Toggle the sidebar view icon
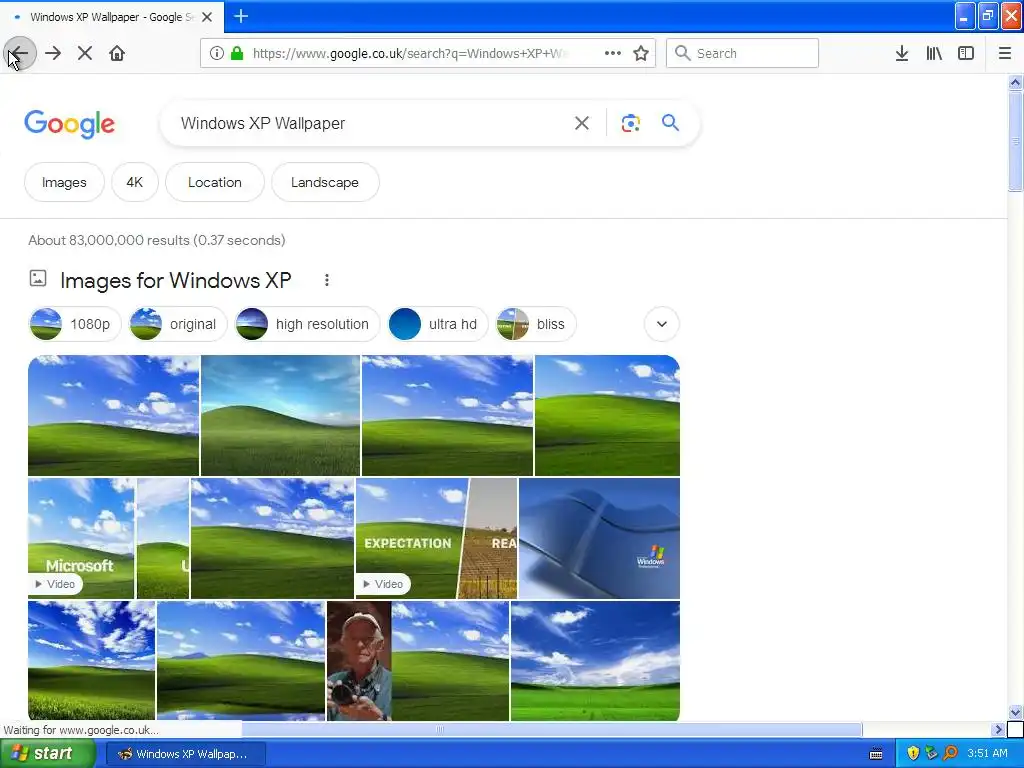Viewport: 1024px width, 768px height. click(966, 54)
